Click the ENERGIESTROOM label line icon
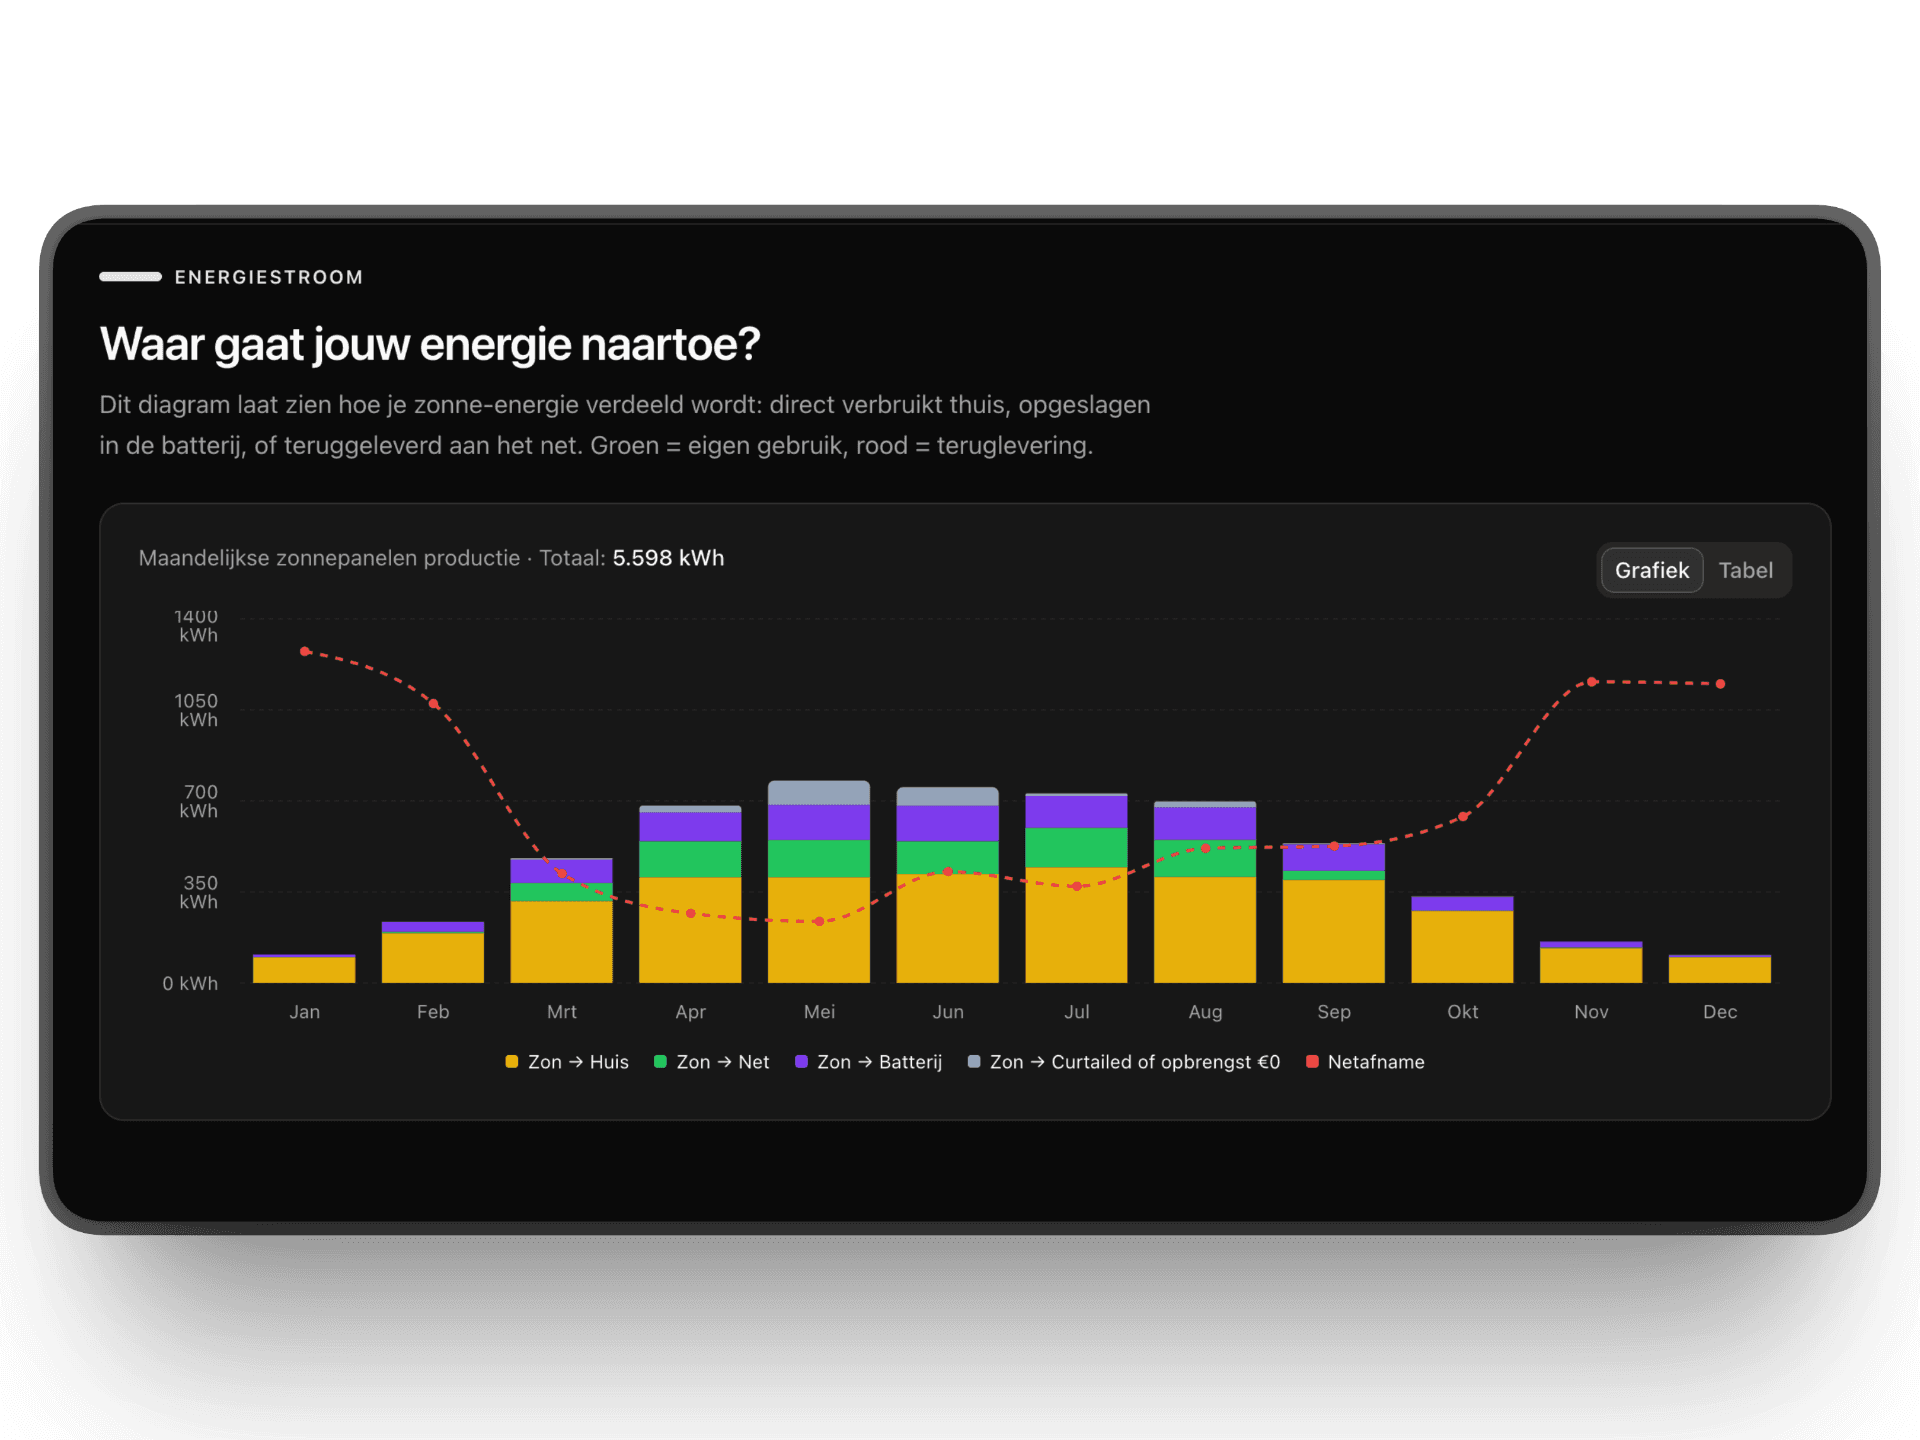1920x1440 pixels. (x=130, y=277)
